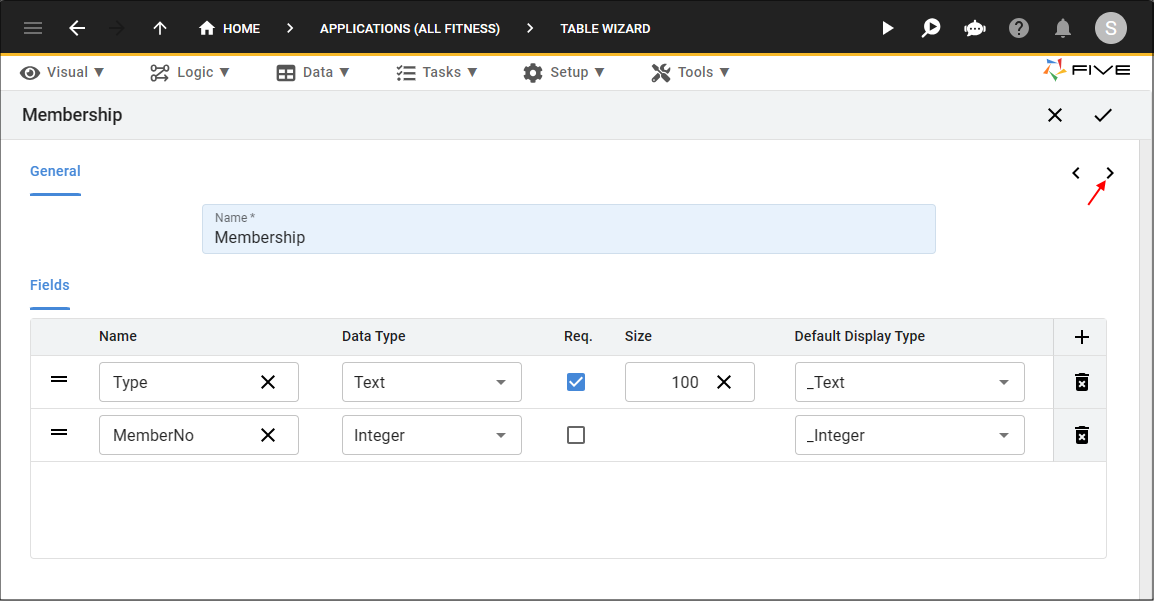
Task: Open the Setup menu
Action: (564, 72)
